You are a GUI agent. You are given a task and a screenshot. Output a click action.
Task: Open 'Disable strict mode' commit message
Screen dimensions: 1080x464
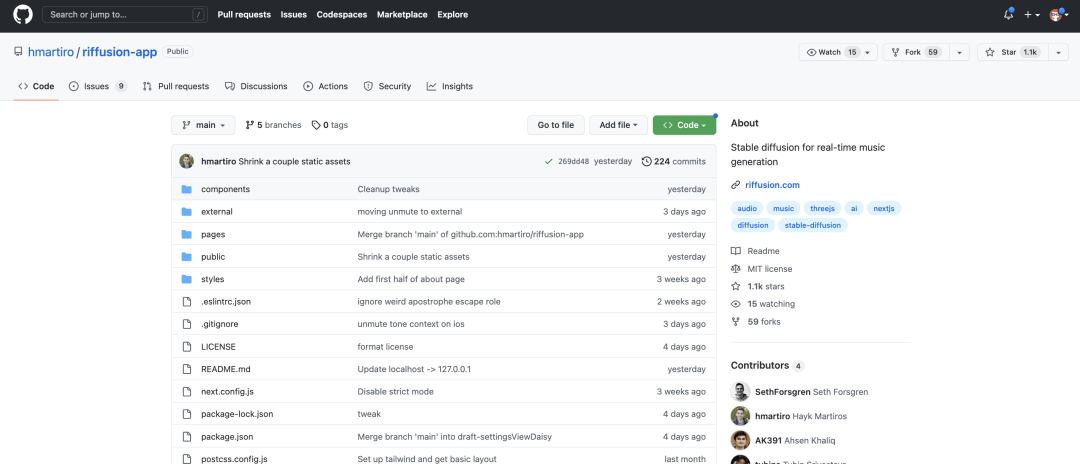click(x=395, y=391)
